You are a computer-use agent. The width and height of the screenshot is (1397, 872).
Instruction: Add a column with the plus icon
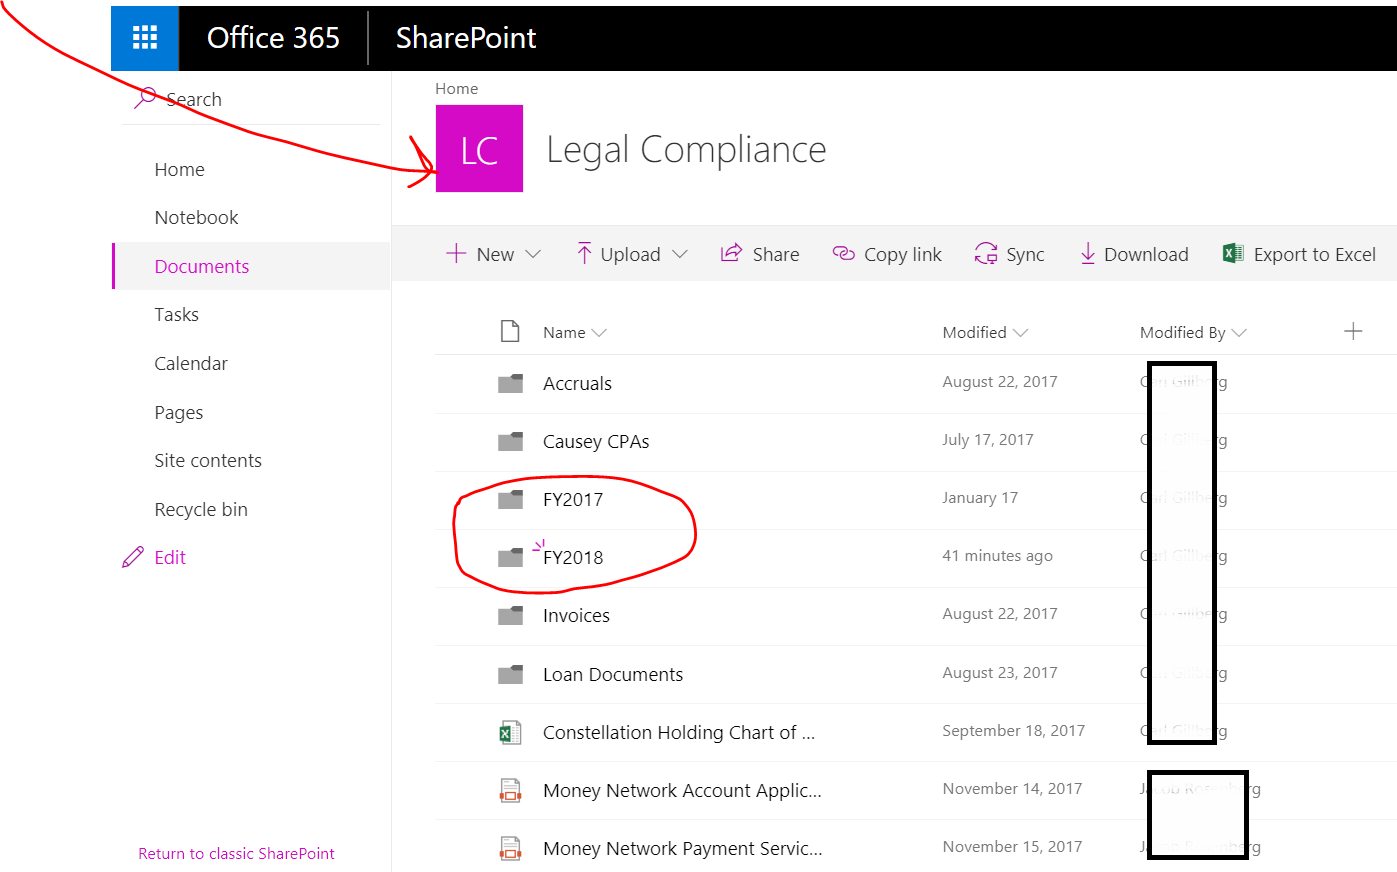(x=1353, y=331)
